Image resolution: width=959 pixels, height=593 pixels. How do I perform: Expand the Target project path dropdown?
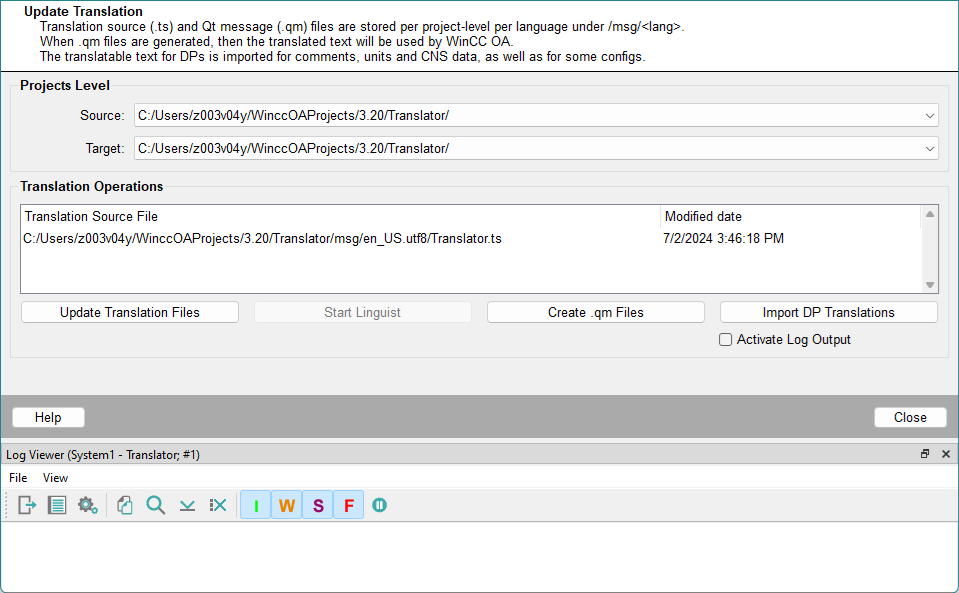pyautogui.click(x=930, y=149)
